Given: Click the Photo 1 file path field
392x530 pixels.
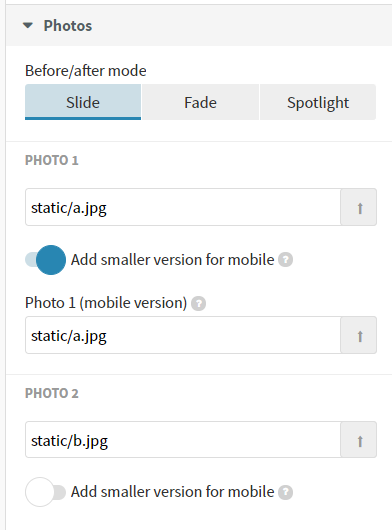Looking at the screenshot, I should click(183, 207).
